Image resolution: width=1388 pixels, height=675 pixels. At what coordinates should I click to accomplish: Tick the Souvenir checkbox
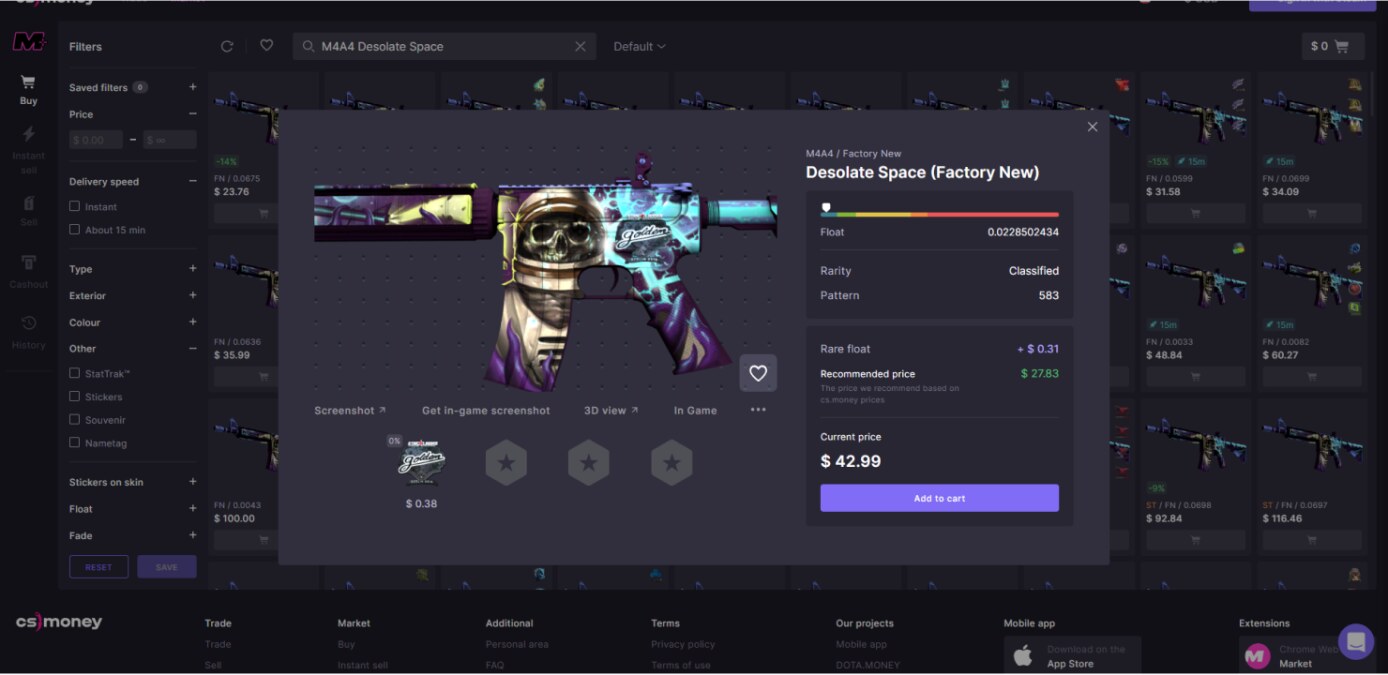point(75,420)
